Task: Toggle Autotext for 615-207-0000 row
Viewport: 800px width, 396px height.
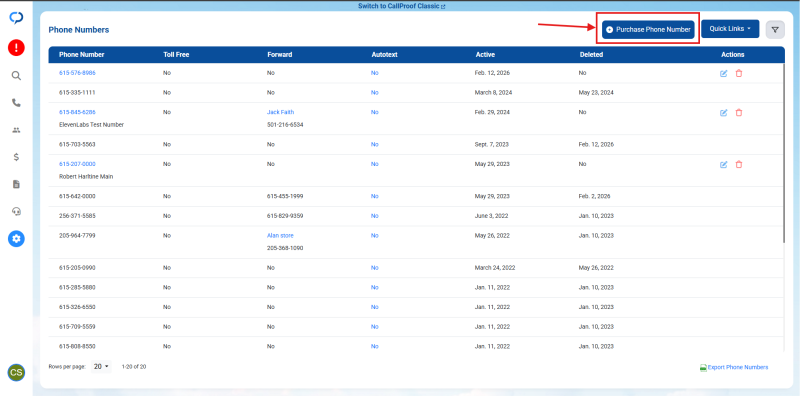Action: click(374, 164)
